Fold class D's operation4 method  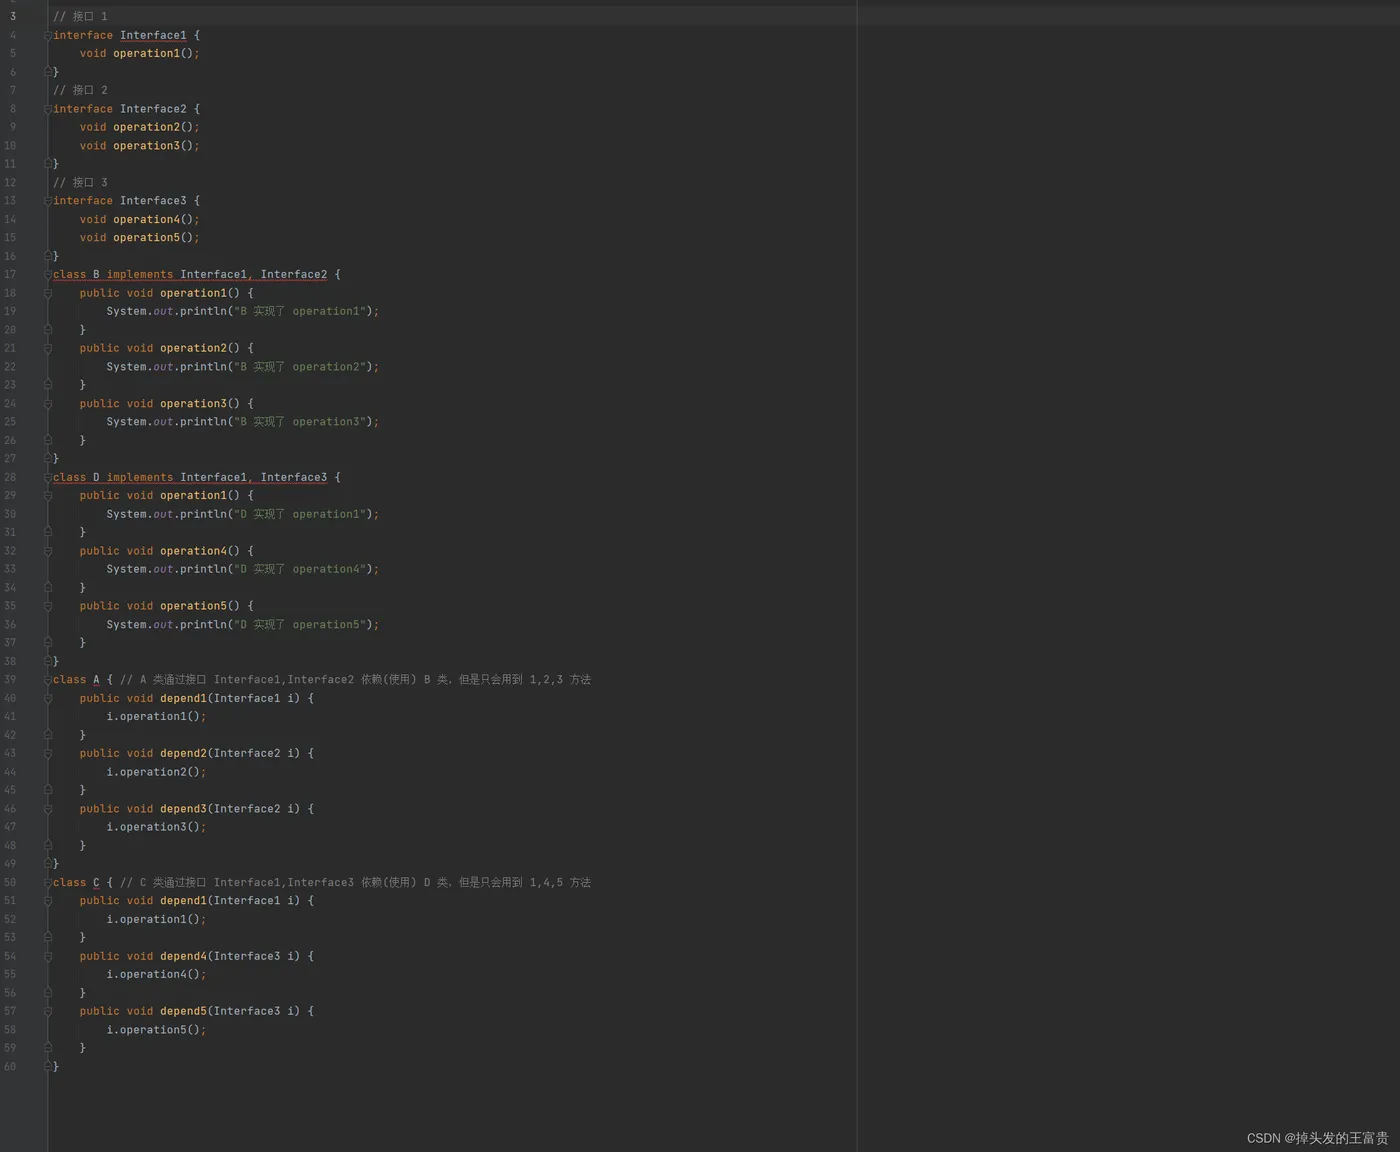click(x=48, y=551)
